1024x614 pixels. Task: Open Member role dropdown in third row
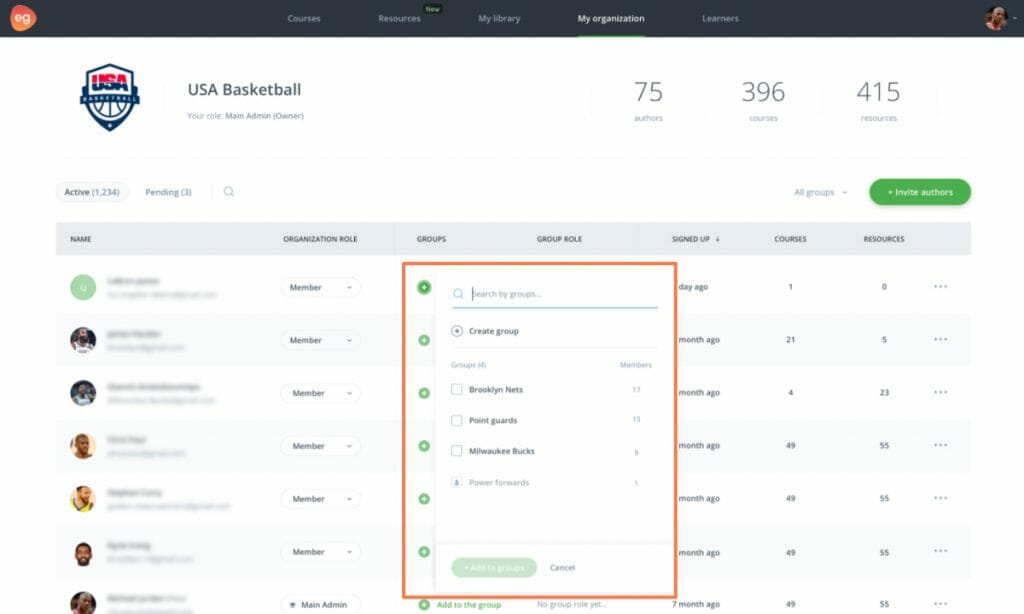pyautogui.click(x=320, y=393)
